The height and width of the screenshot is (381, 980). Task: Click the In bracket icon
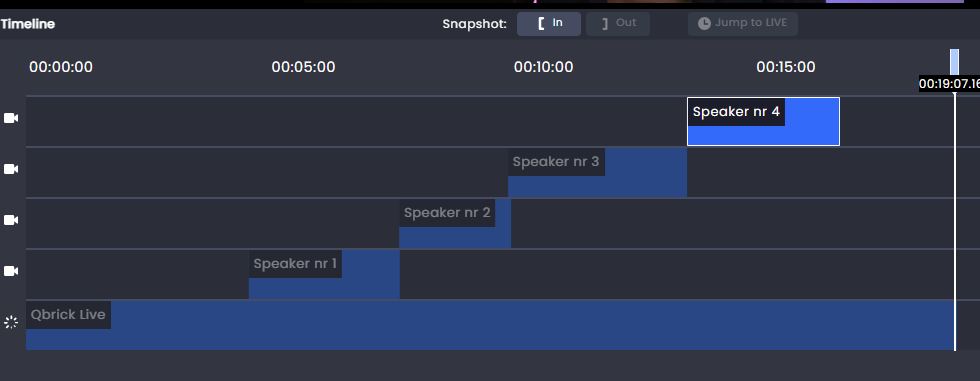541,24
